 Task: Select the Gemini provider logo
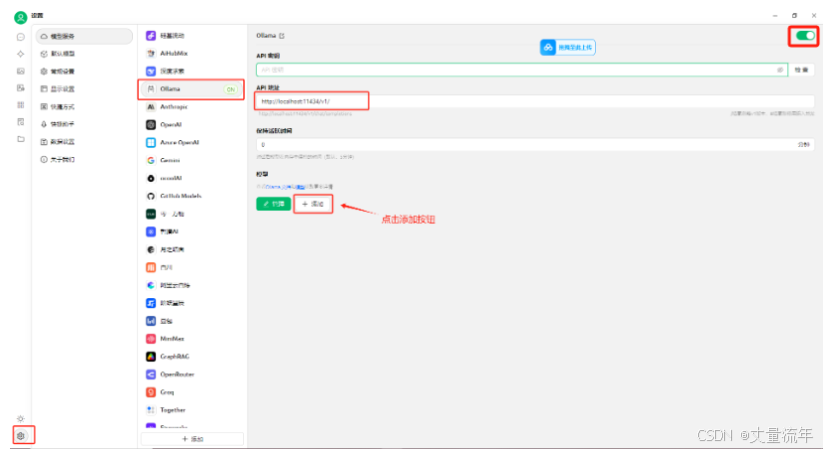click(151, 160)
